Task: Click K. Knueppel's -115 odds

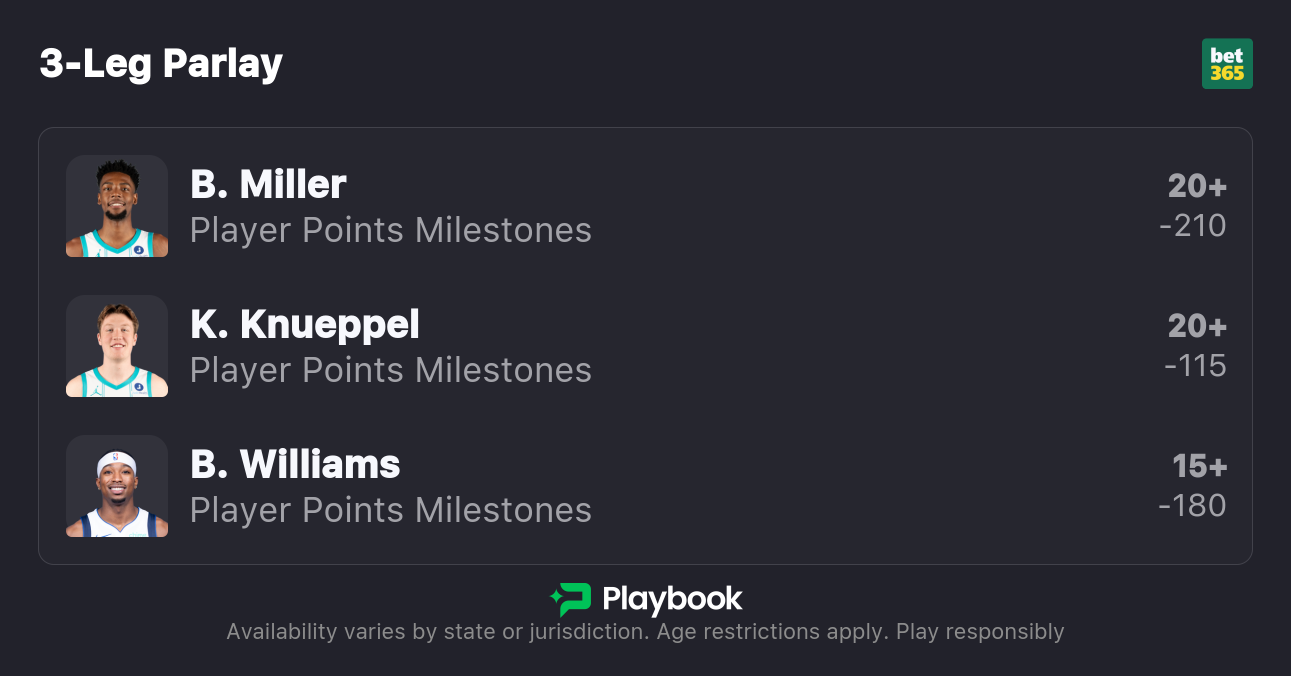Action: click(1195, 366)
